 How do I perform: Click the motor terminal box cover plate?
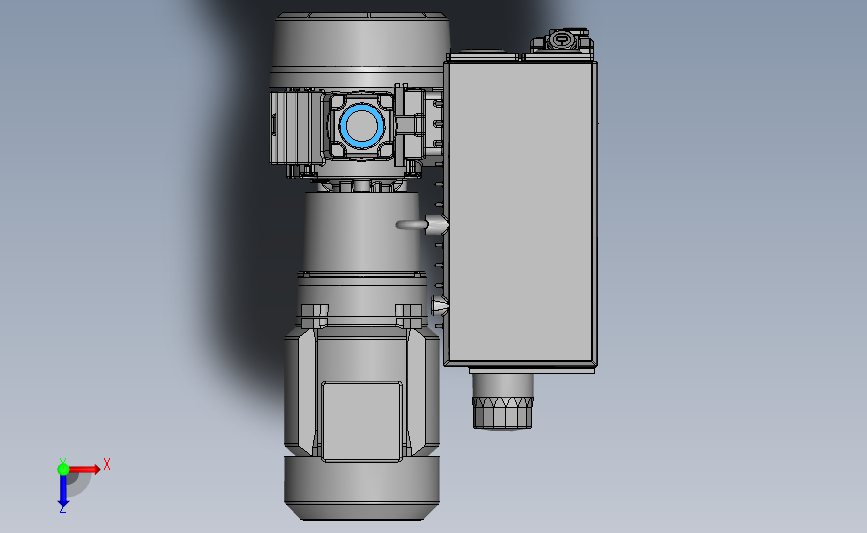[x=362, y=421]
